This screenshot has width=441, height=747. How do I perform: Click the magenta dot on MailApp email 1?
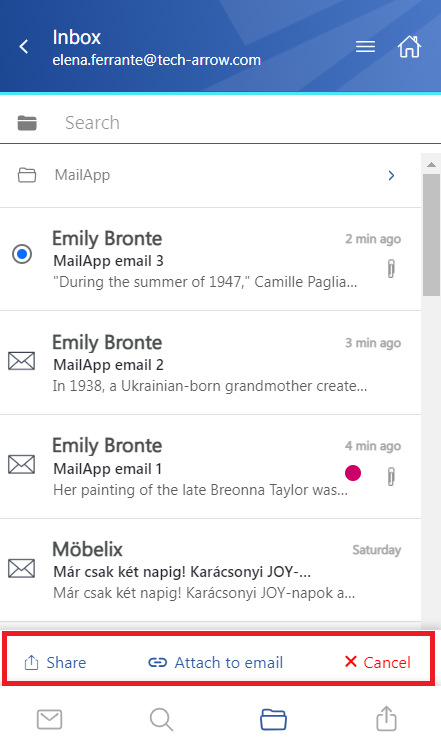pos(353,473)
